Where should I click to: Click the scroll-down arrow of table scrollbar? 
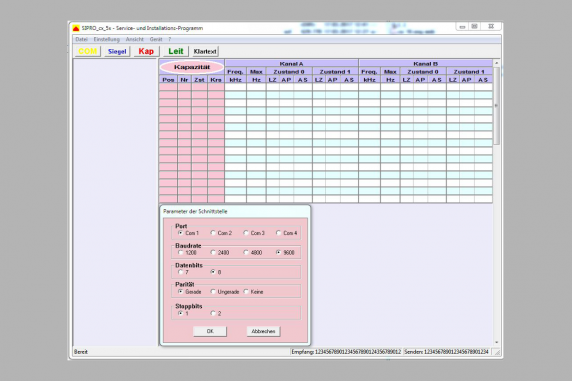click(496, 342)
